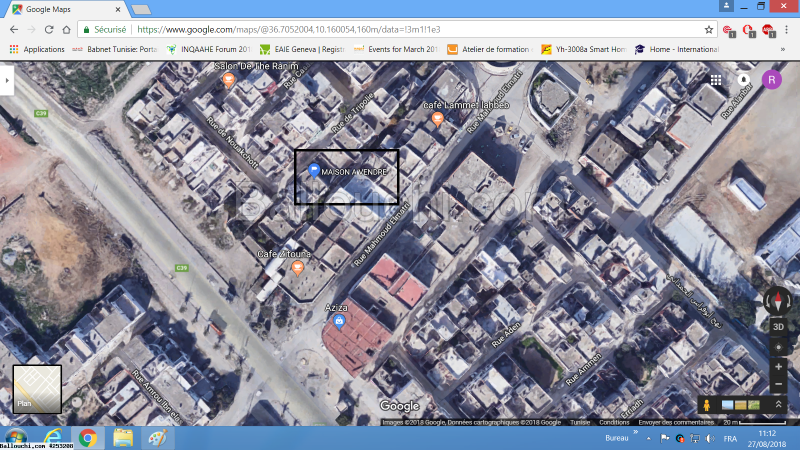Zoom in on the map
800x450 pixels.
point(778,367)
